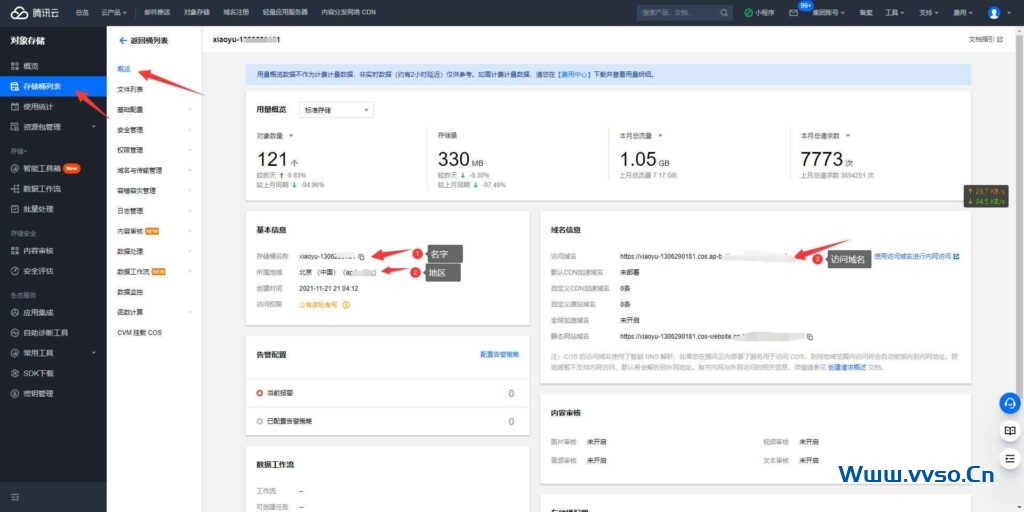
Task: Click the search magnifier icon
Action: tap(725, 13)
